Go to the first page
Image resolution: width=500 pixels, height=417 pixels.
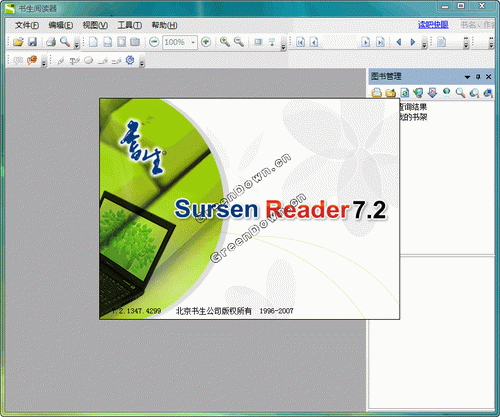(300, 42)
